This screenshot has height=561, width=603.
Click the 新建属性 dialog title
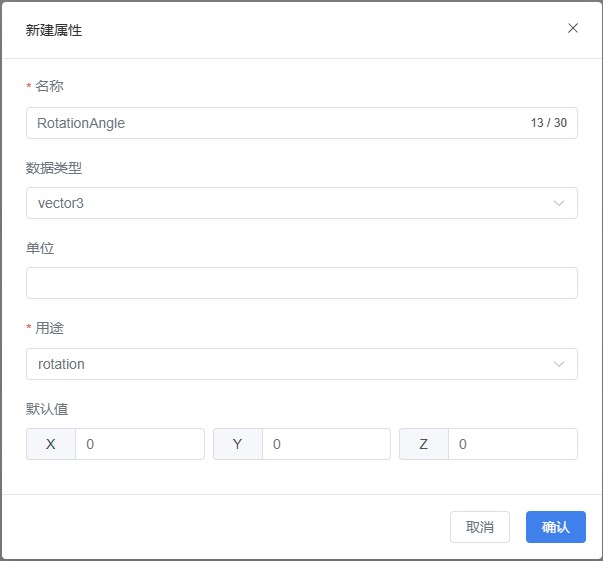click(x=54, y=30)
